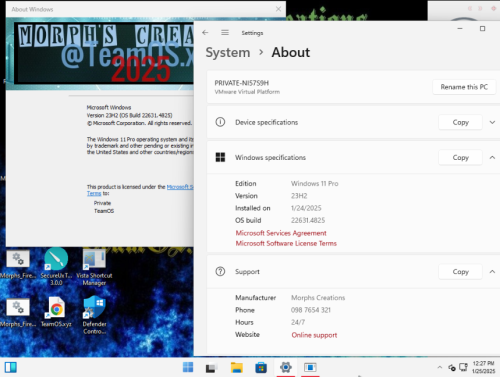This screenshot has width=500, height=377.
Task: Launch File Explorer from the taskbar
Action: (237, 367)
